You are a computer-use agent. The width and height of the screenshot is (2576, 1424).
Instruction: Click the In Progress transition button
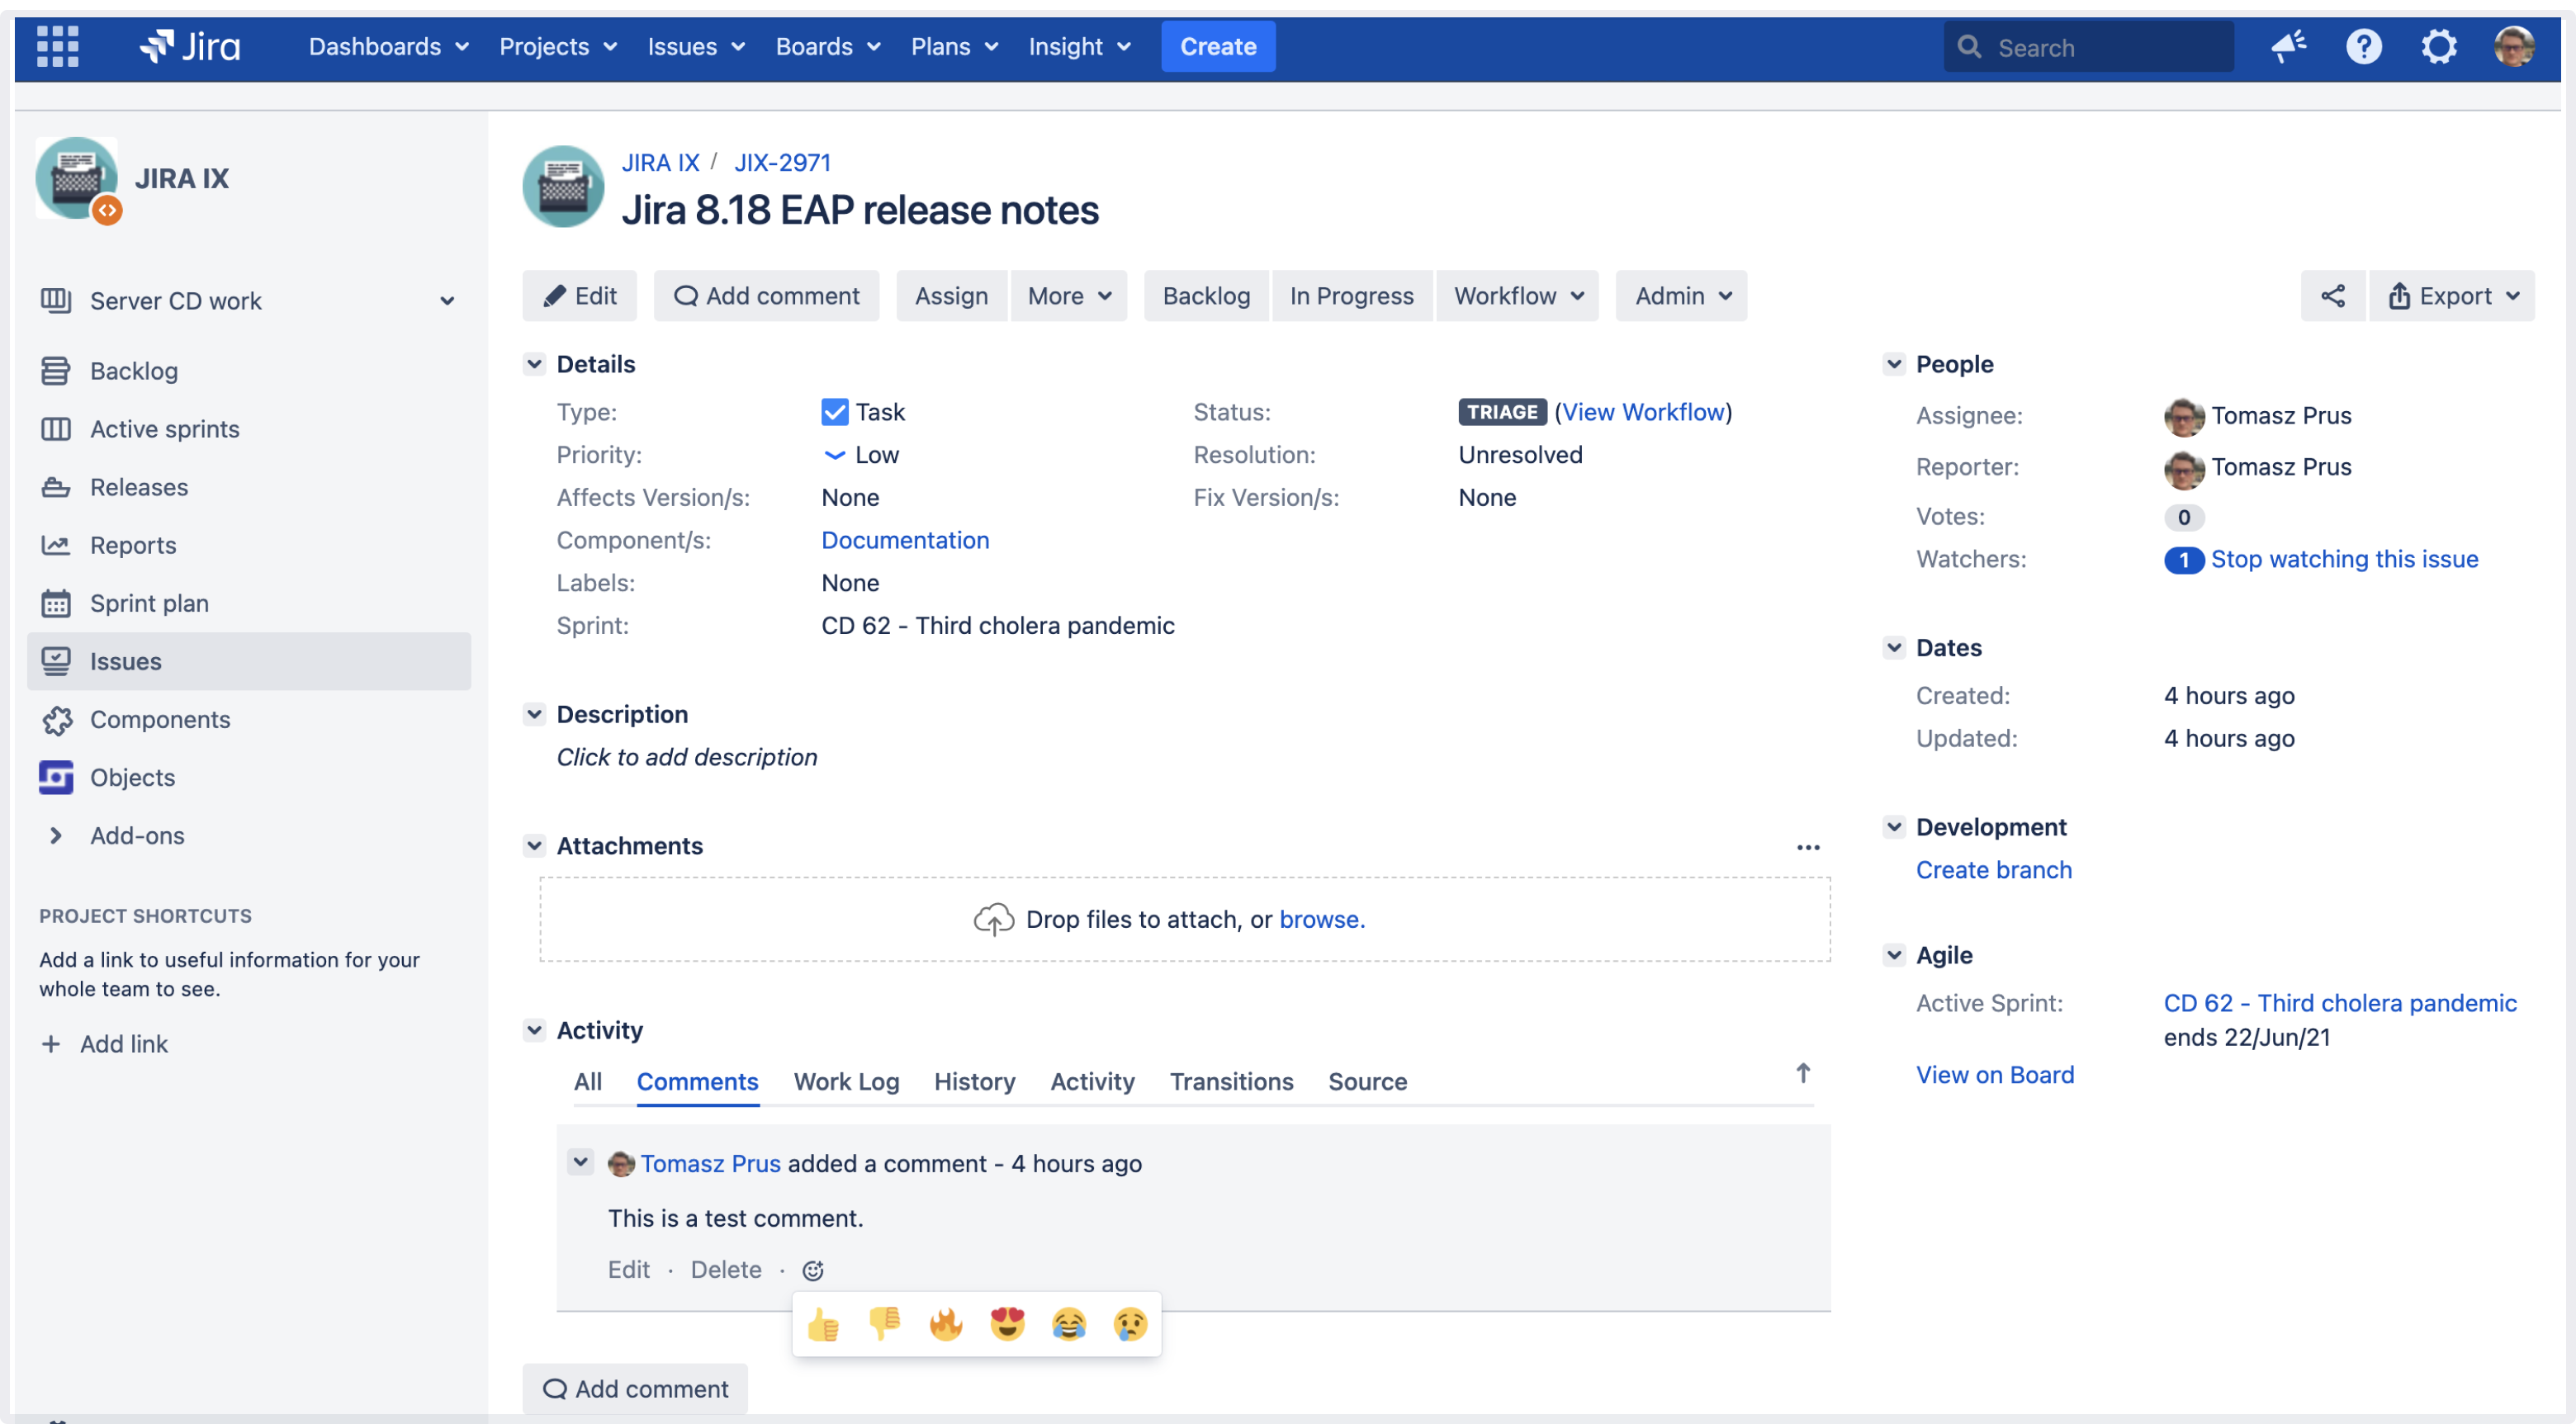click(x=1351, y=295)
